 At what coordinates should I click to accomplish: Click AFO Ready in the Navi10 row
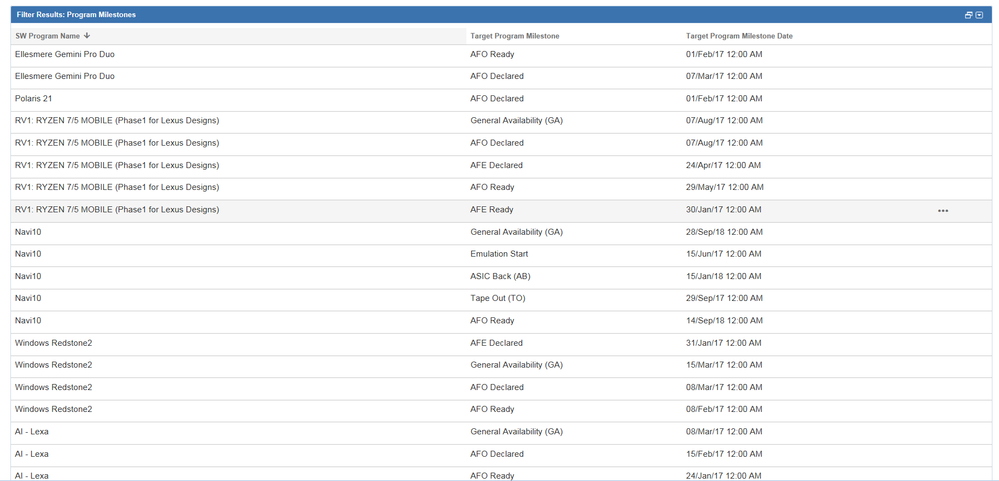coord(492,320)
